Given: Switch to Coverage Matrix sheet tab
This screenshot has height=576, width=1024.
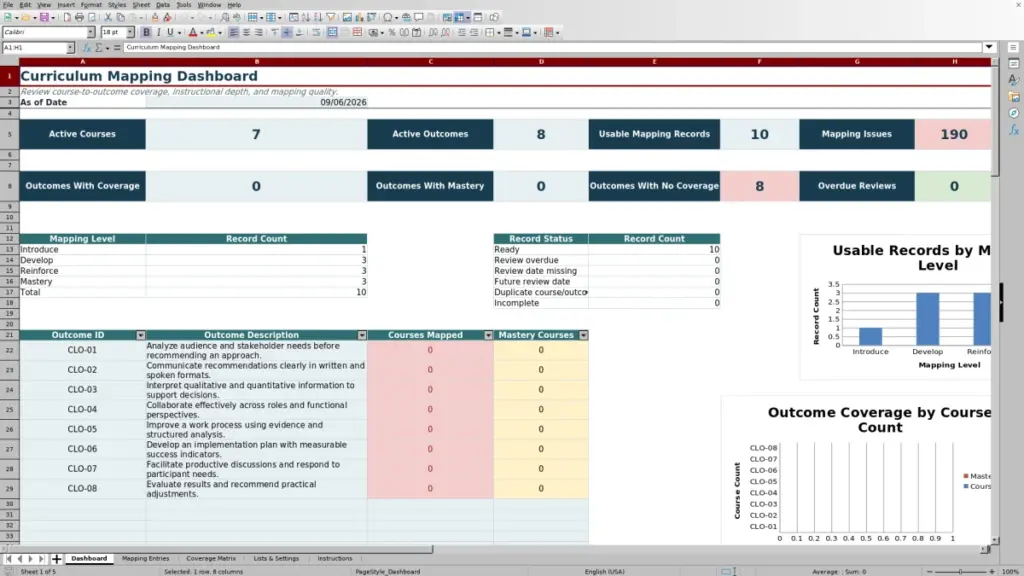Looking at the screenshot, I should [x=211, y=559].
